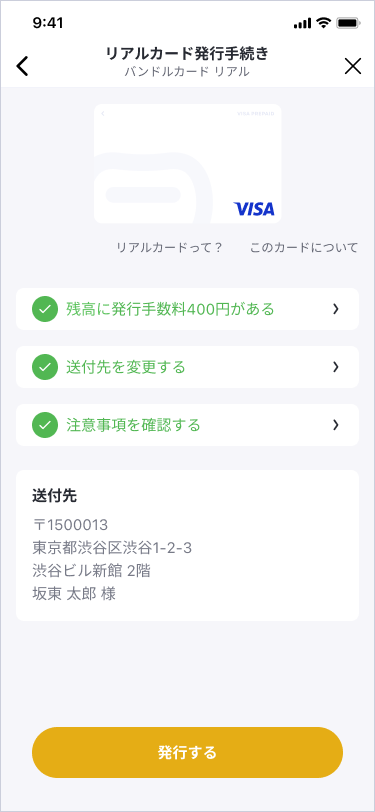Open the このカードについて link
The image size is (375, 812).
(304, 248)
